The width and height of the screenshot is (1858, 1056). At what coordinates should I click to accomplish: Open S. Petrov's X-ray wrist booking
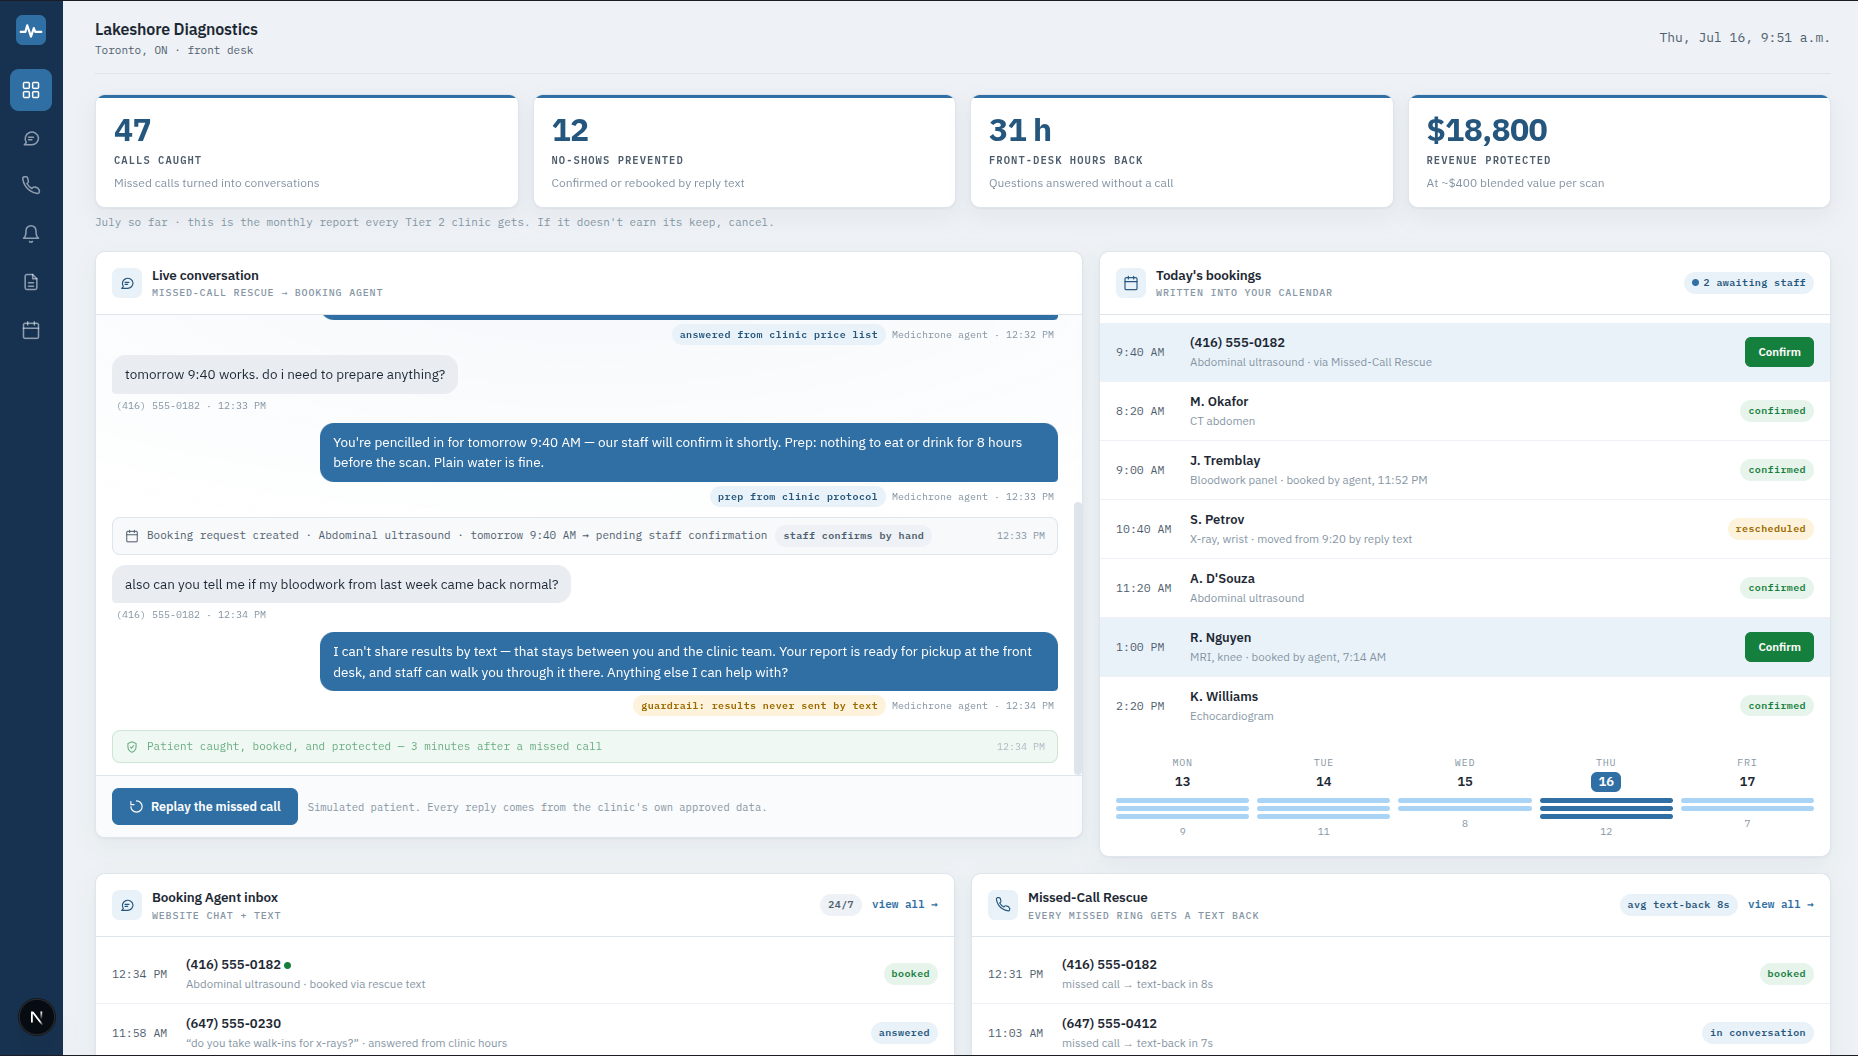point(1465,529)
